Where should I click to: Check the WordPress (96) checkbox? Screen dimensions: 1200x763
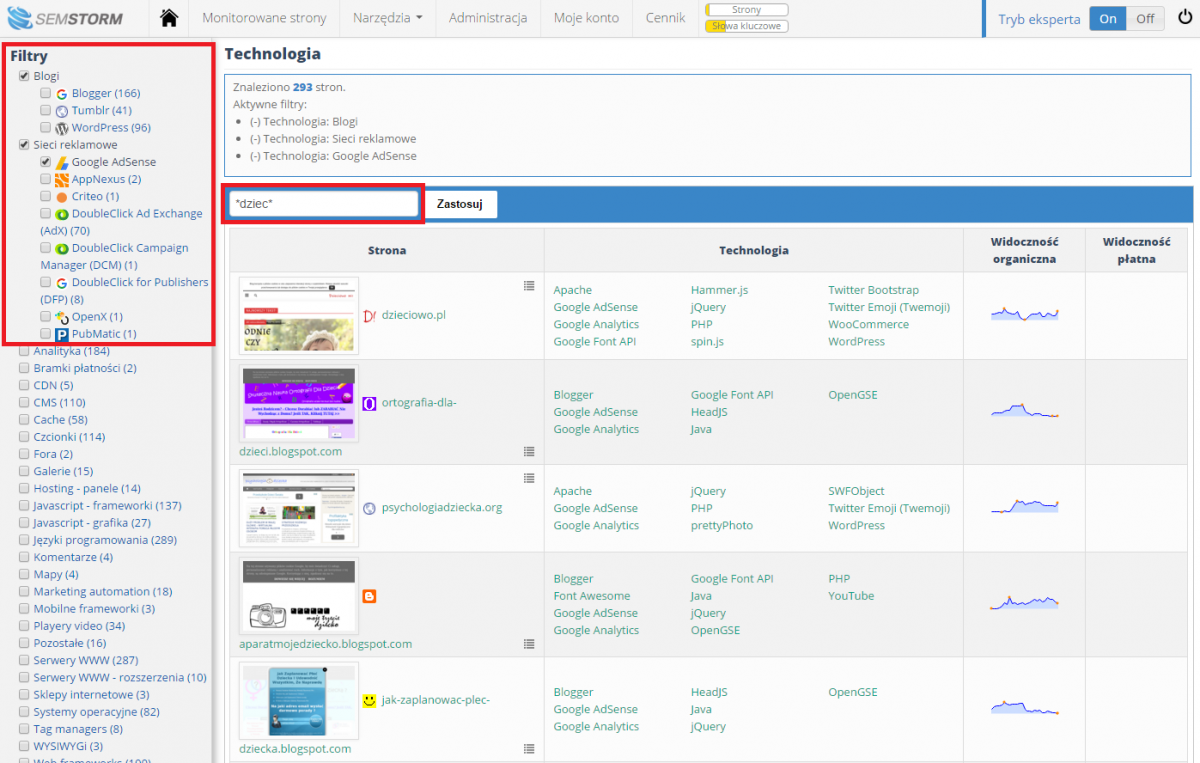coord(45,127)
